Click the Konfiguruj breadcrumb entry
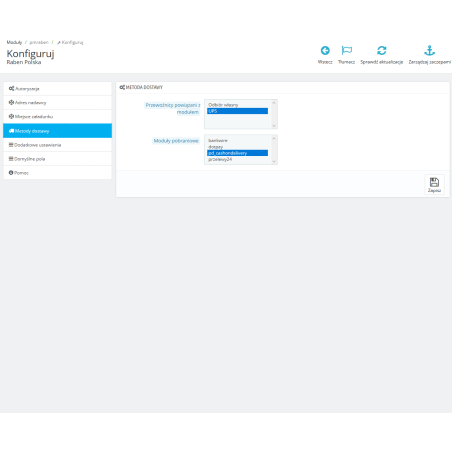Screen dimensions: 452x452 tap(70, 42)
